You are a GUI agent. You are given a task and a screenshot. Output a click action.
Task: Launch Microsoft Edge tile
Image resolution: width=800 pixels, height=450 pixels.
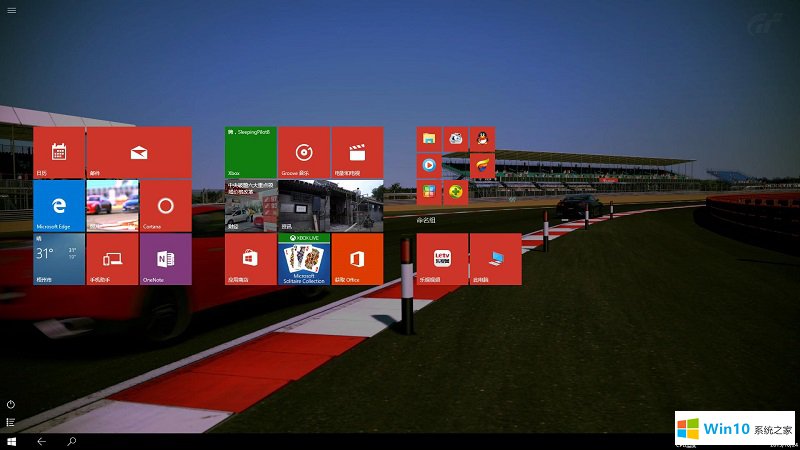59,206
